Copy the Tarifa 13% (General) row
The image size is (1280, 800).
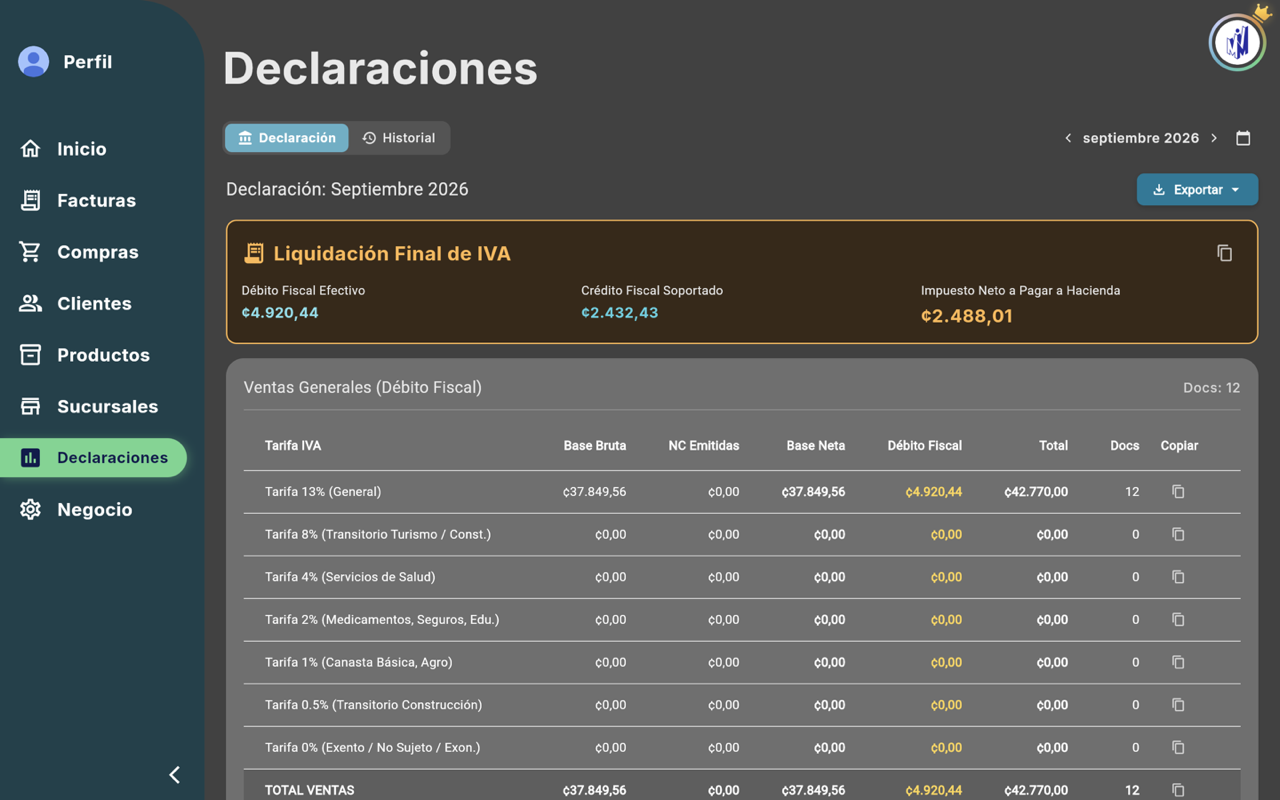pyautogui.click(x=1178, y=492)
